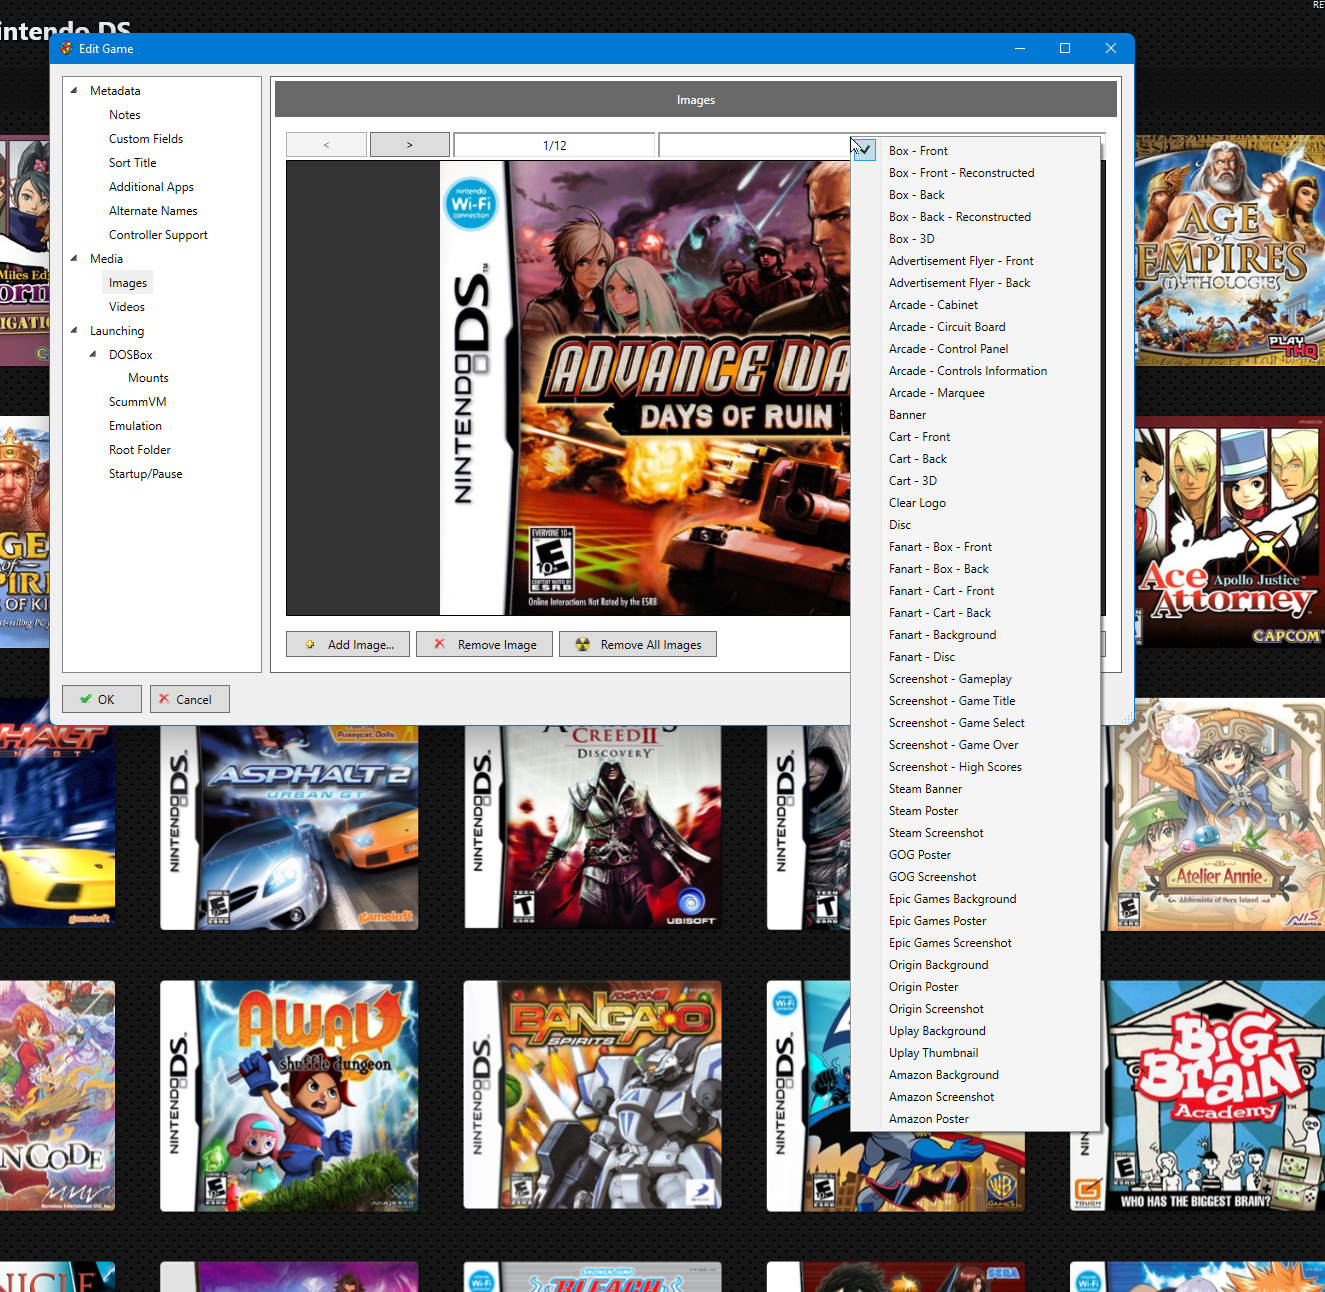
Task: Open the Root Folder section
Action: tap(140, 450)
